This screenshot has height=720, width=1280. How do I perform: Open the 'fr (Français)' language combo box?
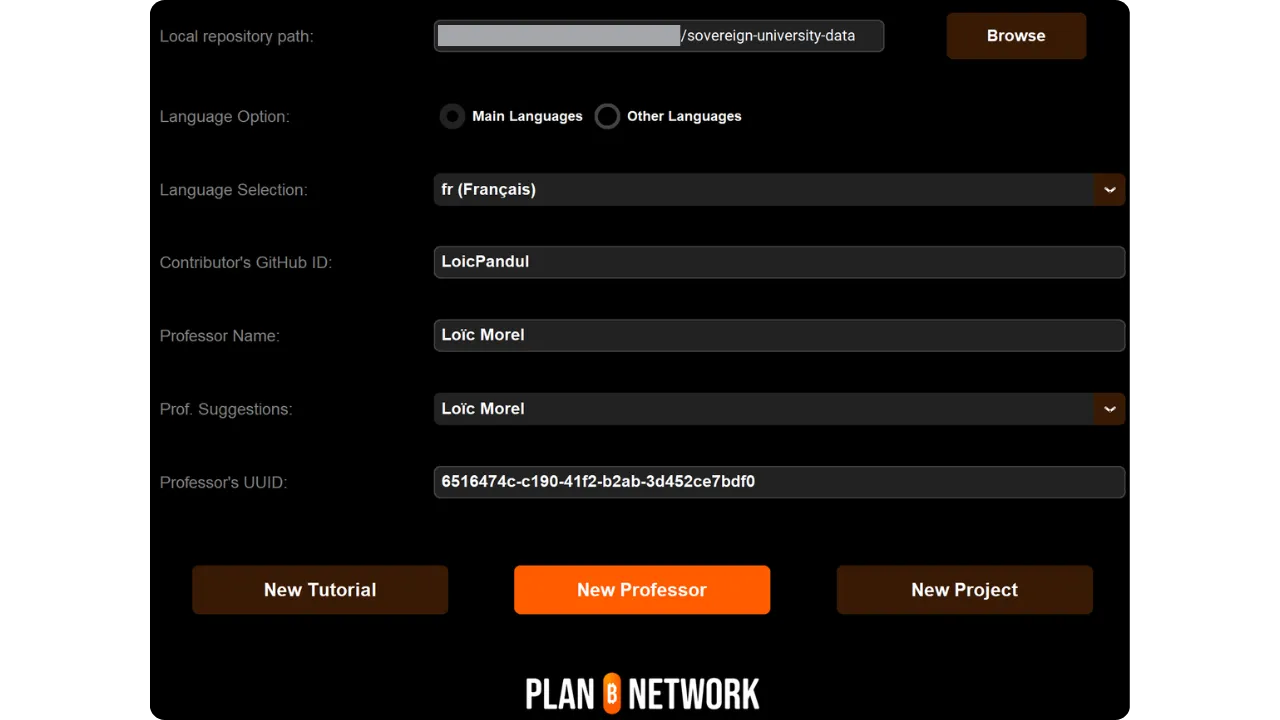point(765,190)
